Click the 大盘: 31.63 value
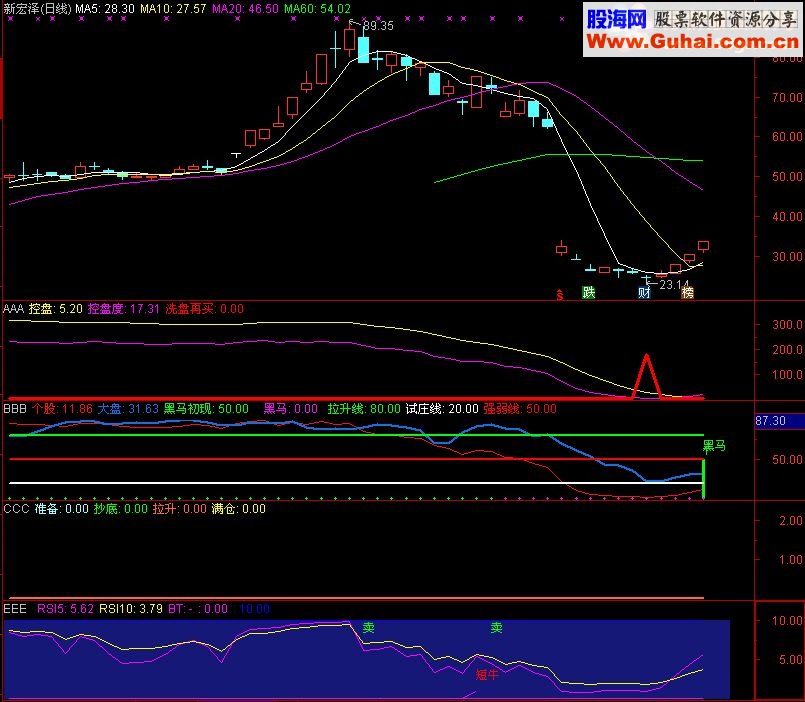The image size is (805, 702). [128, 409]
